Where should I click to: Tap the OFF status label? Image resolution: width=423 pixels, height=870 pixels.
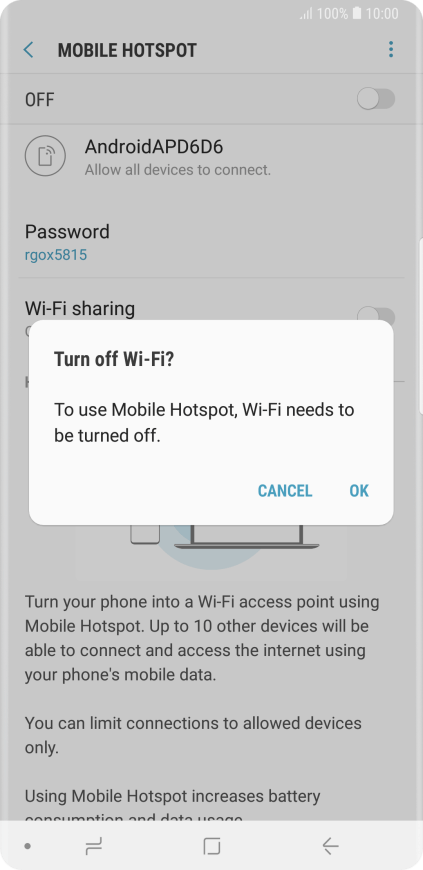tap(39, 100)
